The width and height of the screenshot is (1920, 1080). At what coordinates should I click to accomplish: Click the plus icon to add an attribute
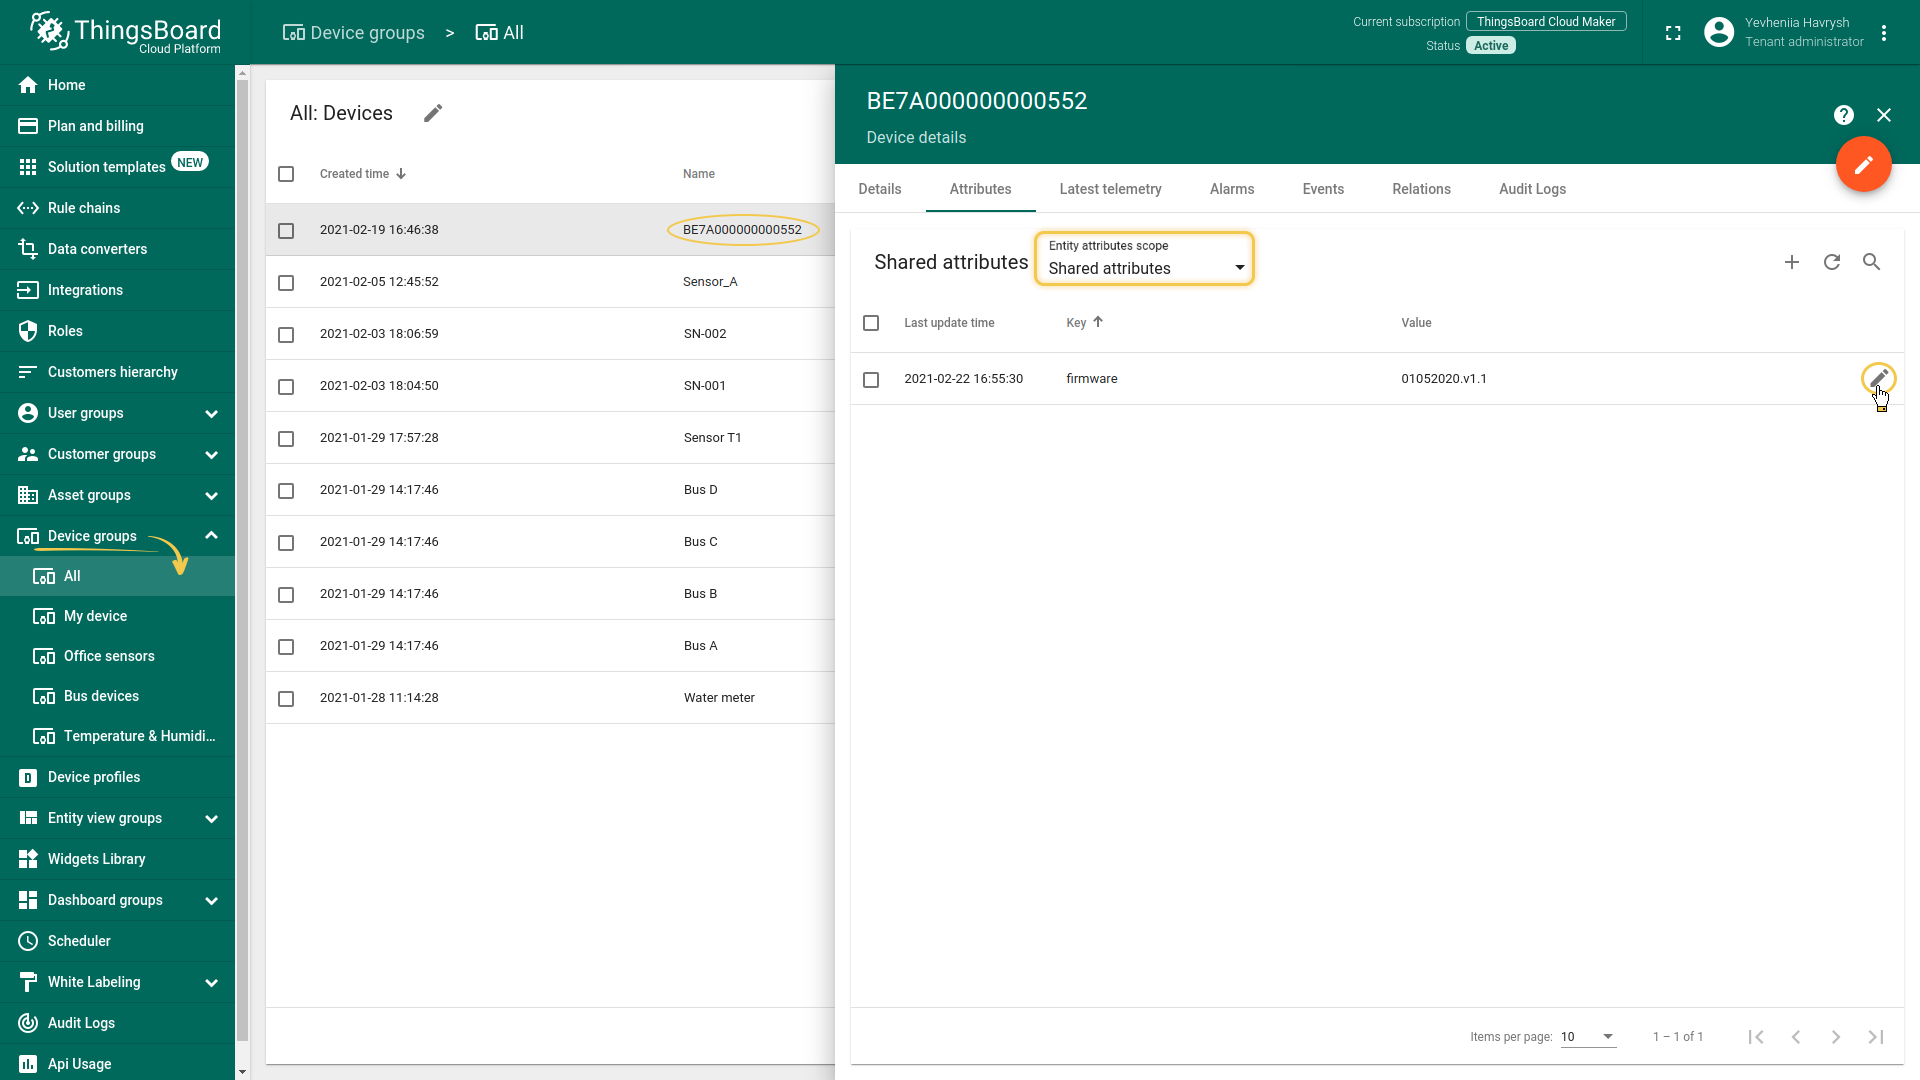1792,262
